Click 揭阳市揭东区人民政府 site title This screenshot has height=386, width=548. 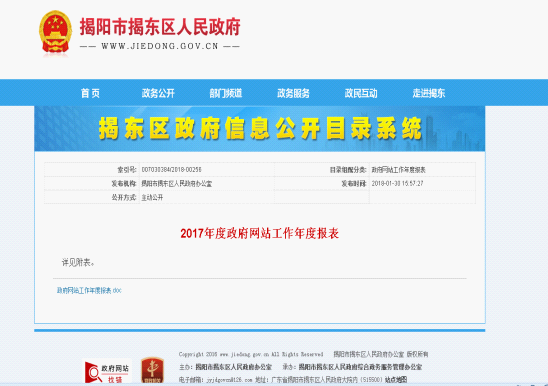(160, 27)
